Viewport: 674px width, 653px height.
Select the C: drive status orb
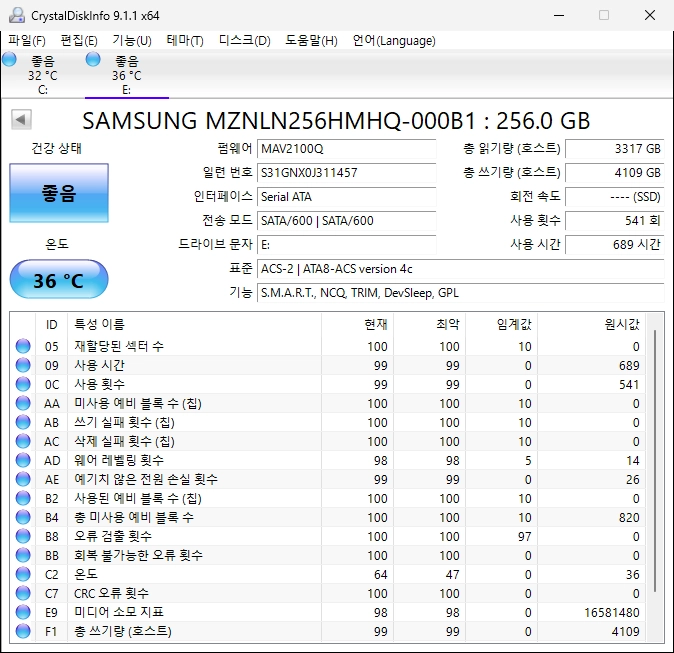click(9, 59)
